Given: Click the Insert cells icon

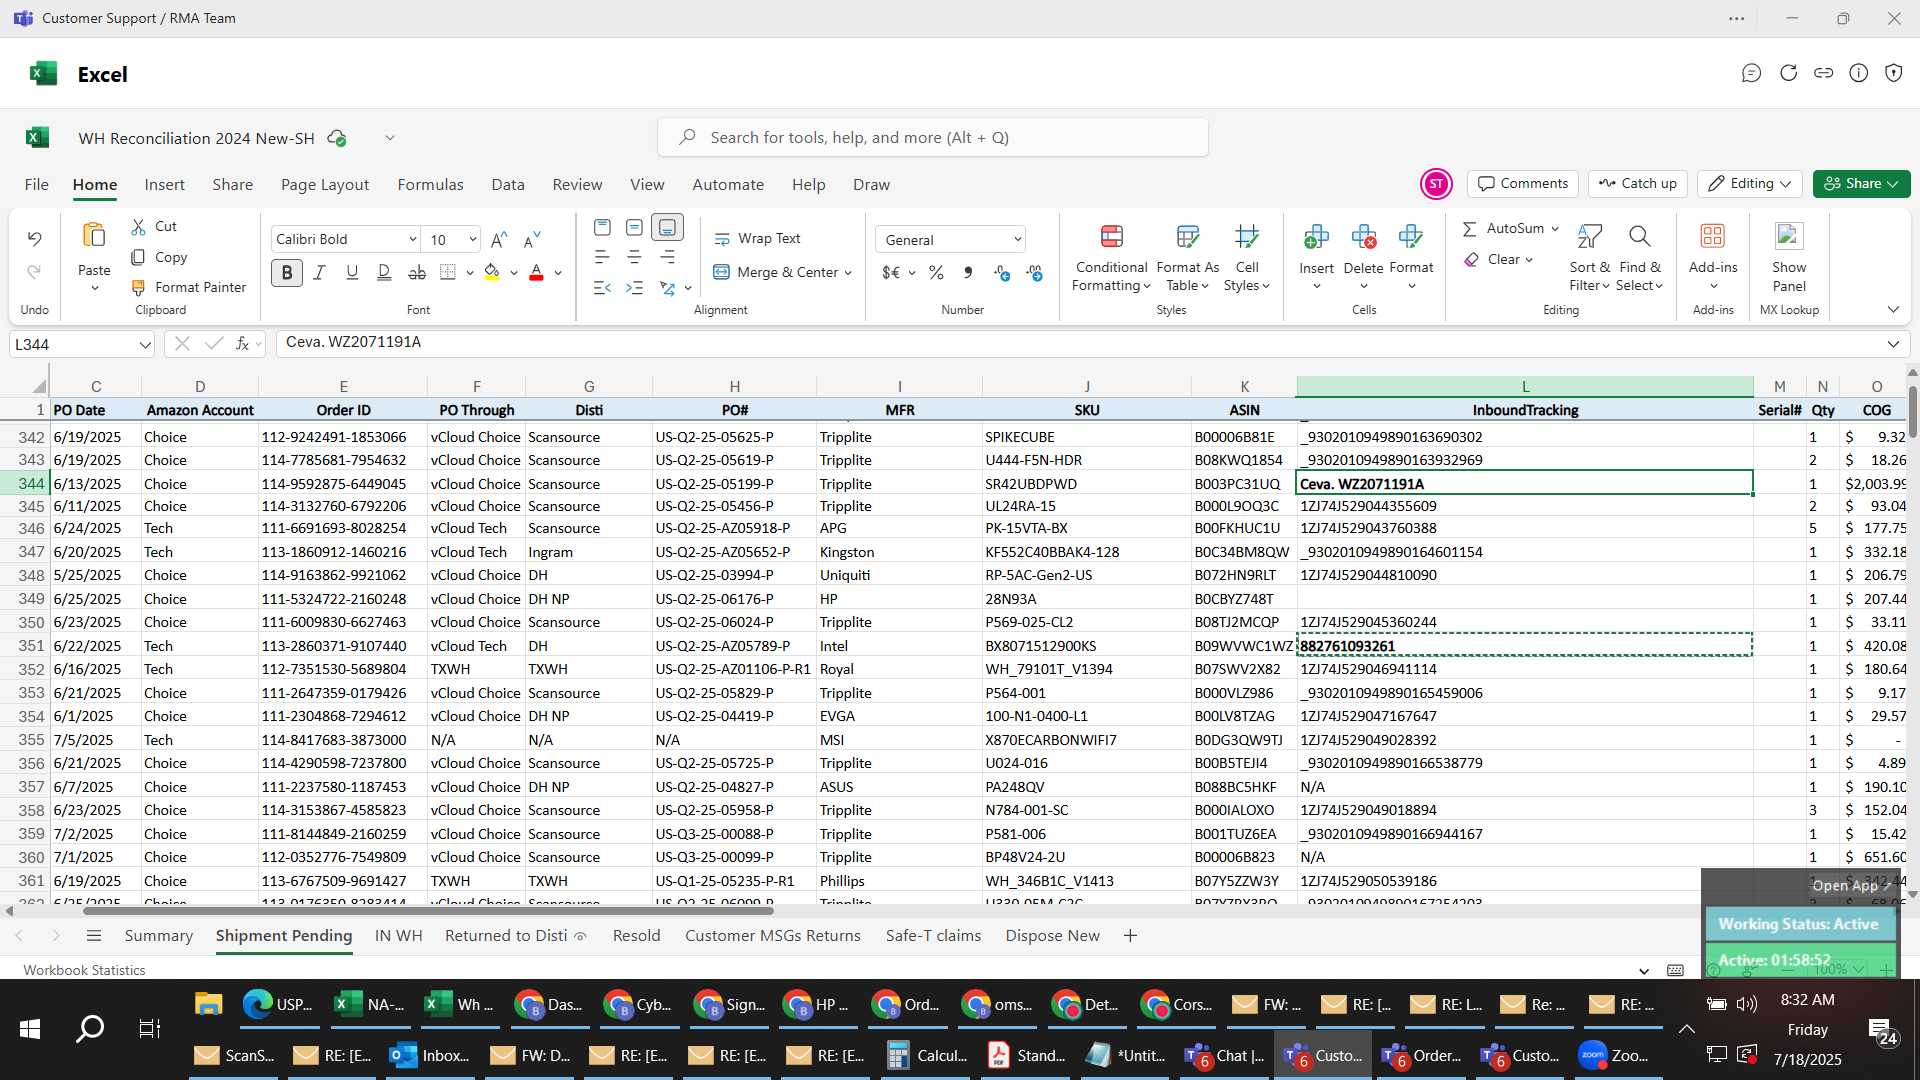Looking at the screenshot, I should click(x=1316, y=237).
